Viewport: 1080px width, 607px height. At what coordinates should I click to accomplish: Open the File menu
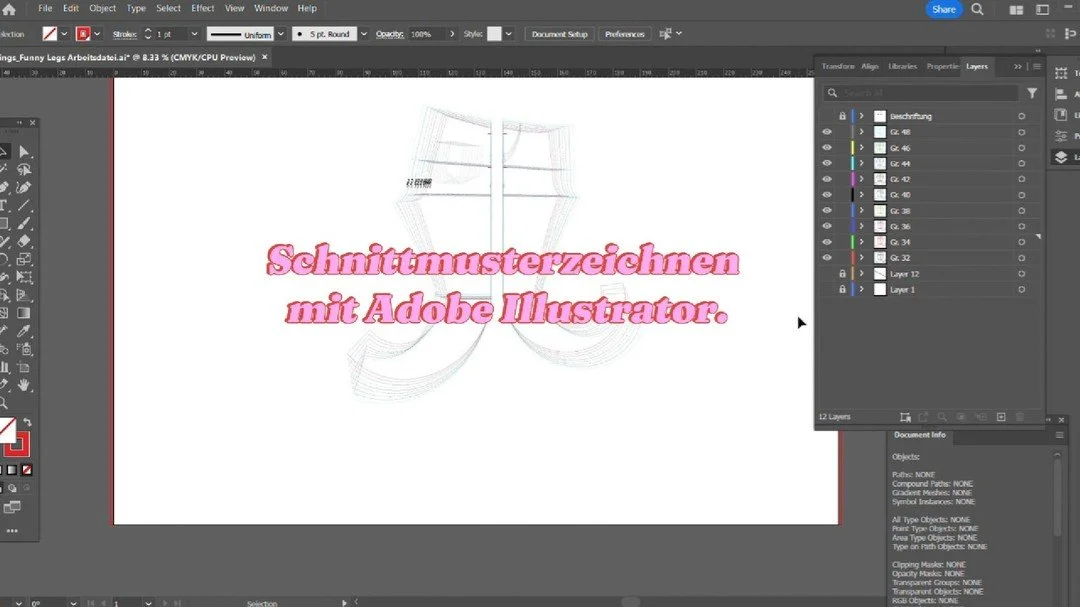coord(45,8)
